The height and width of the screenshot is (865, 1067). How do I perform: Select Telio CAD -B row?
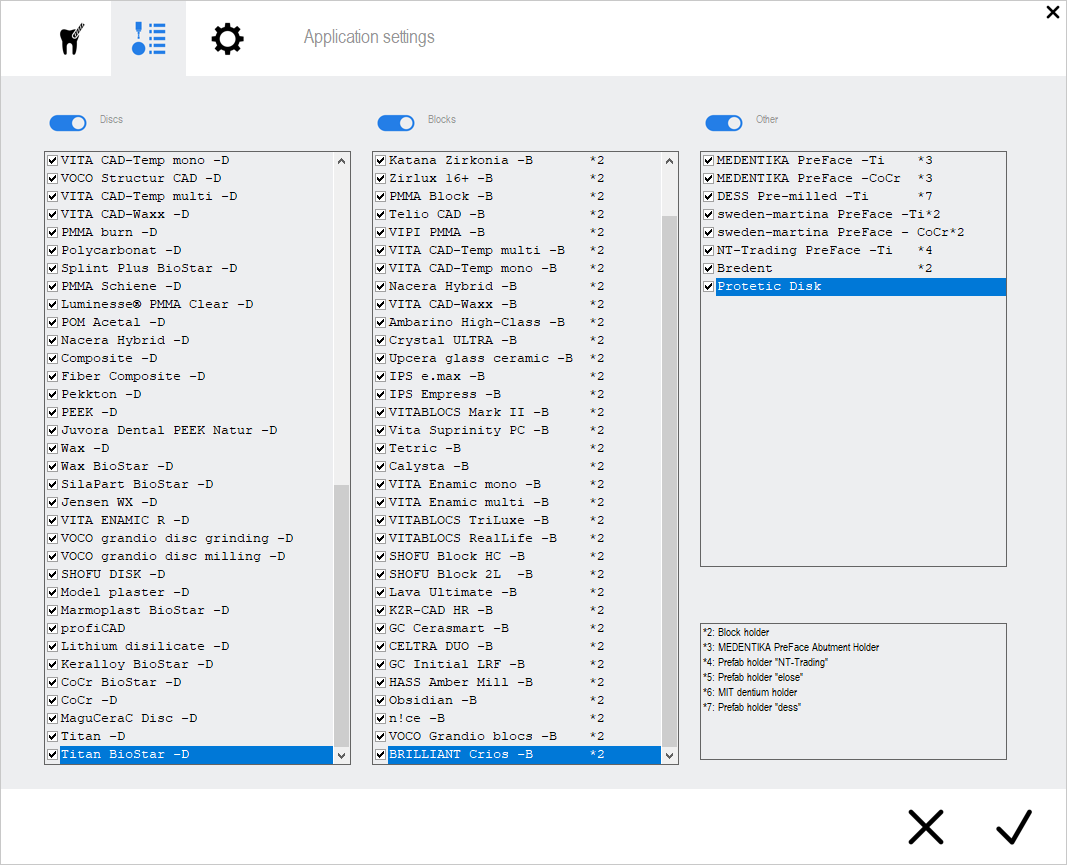tap(518, 214)
